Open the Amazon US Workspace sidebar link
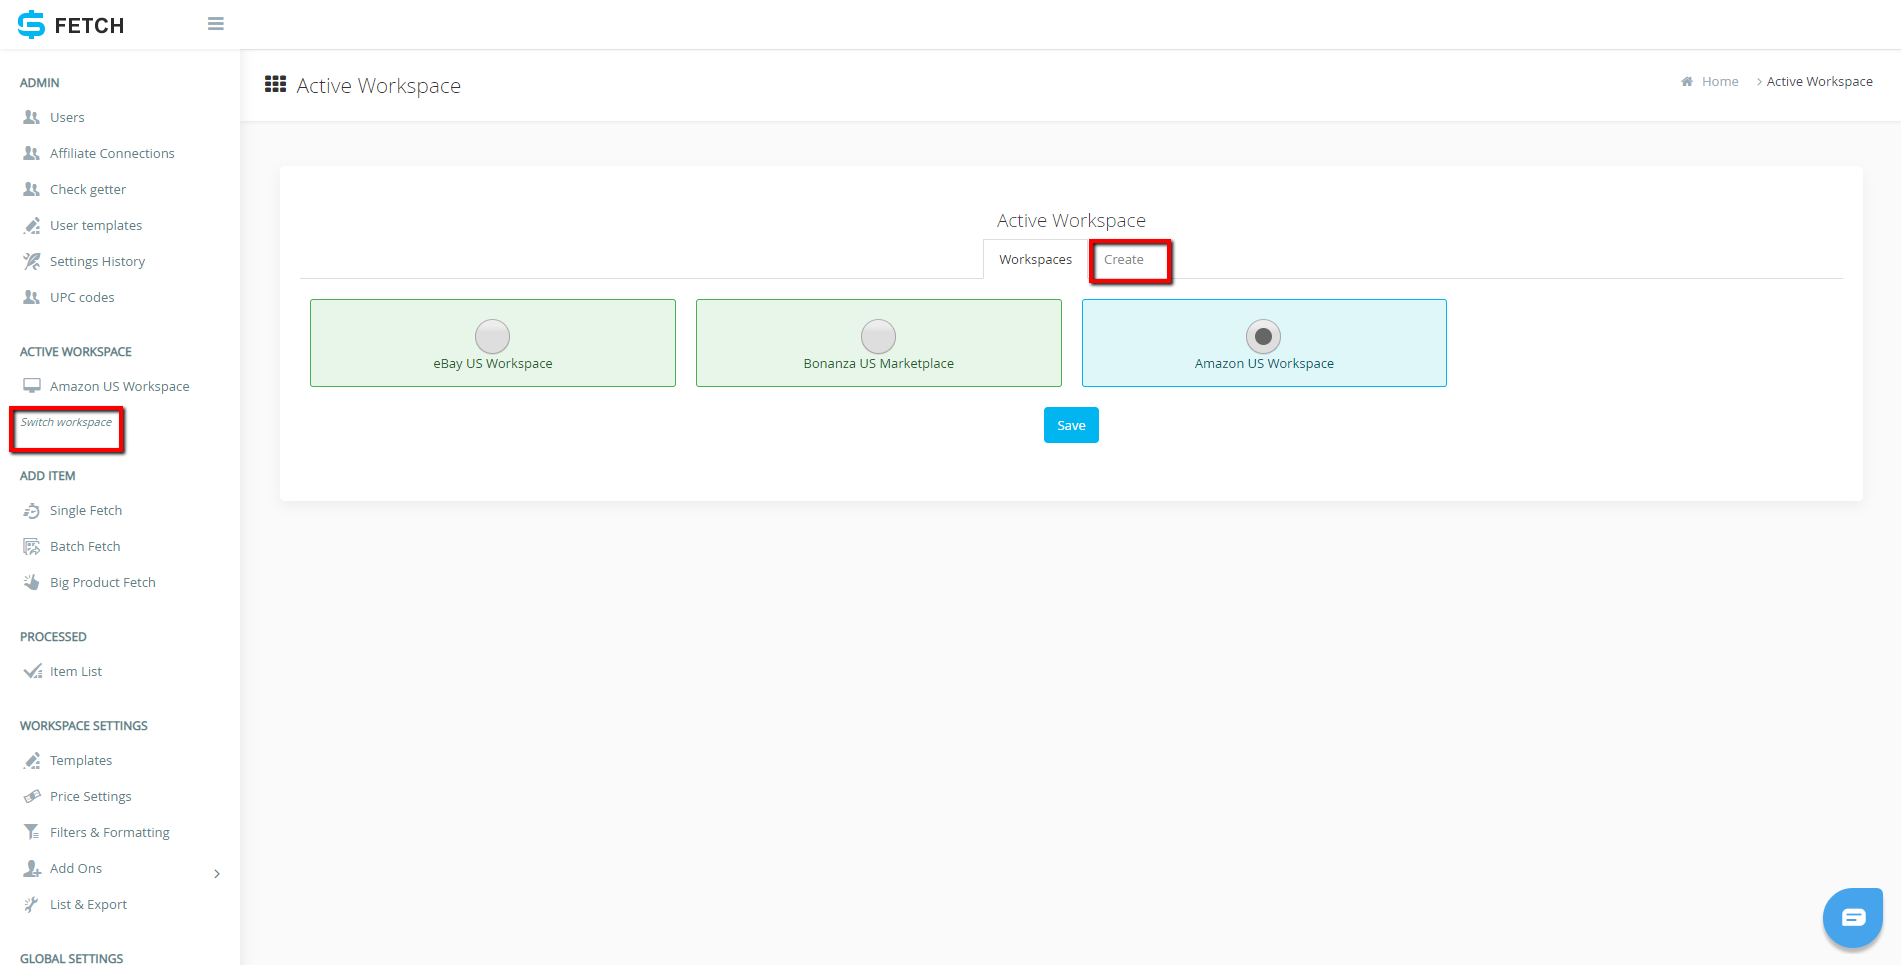Viewport: 1901px width, 965px height. pyautogui.click(x=120, y=386)
